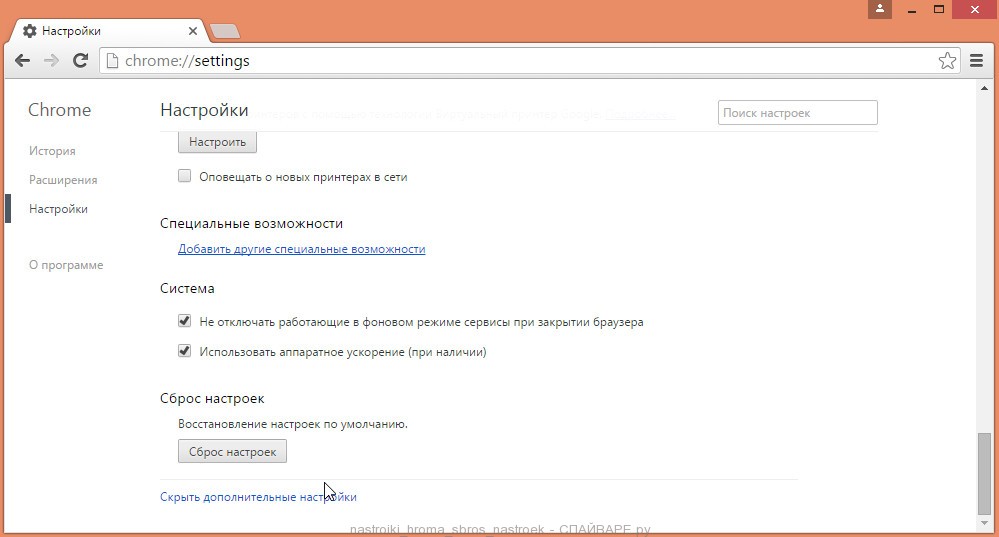Enable Оповещать о новых принтерах в сети

pos(184,176)
